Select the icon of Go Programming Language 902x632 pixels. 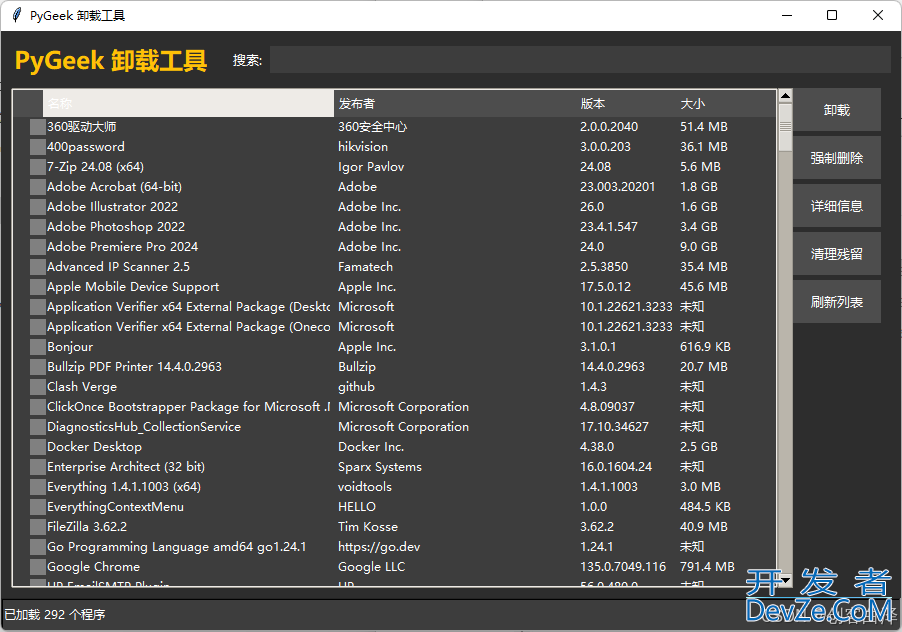tap(37, 547)
